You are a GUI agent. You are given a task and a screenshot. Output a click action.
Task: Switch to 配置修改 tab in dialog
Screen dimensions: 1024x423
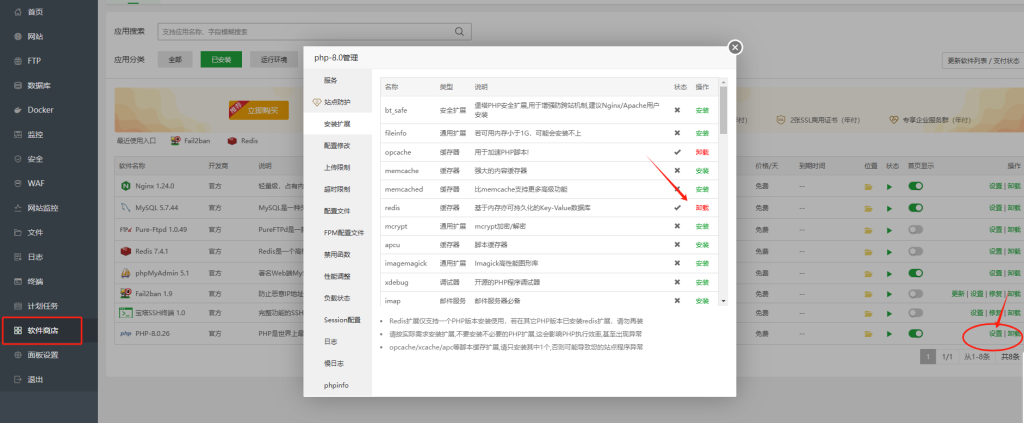[337, 145]
